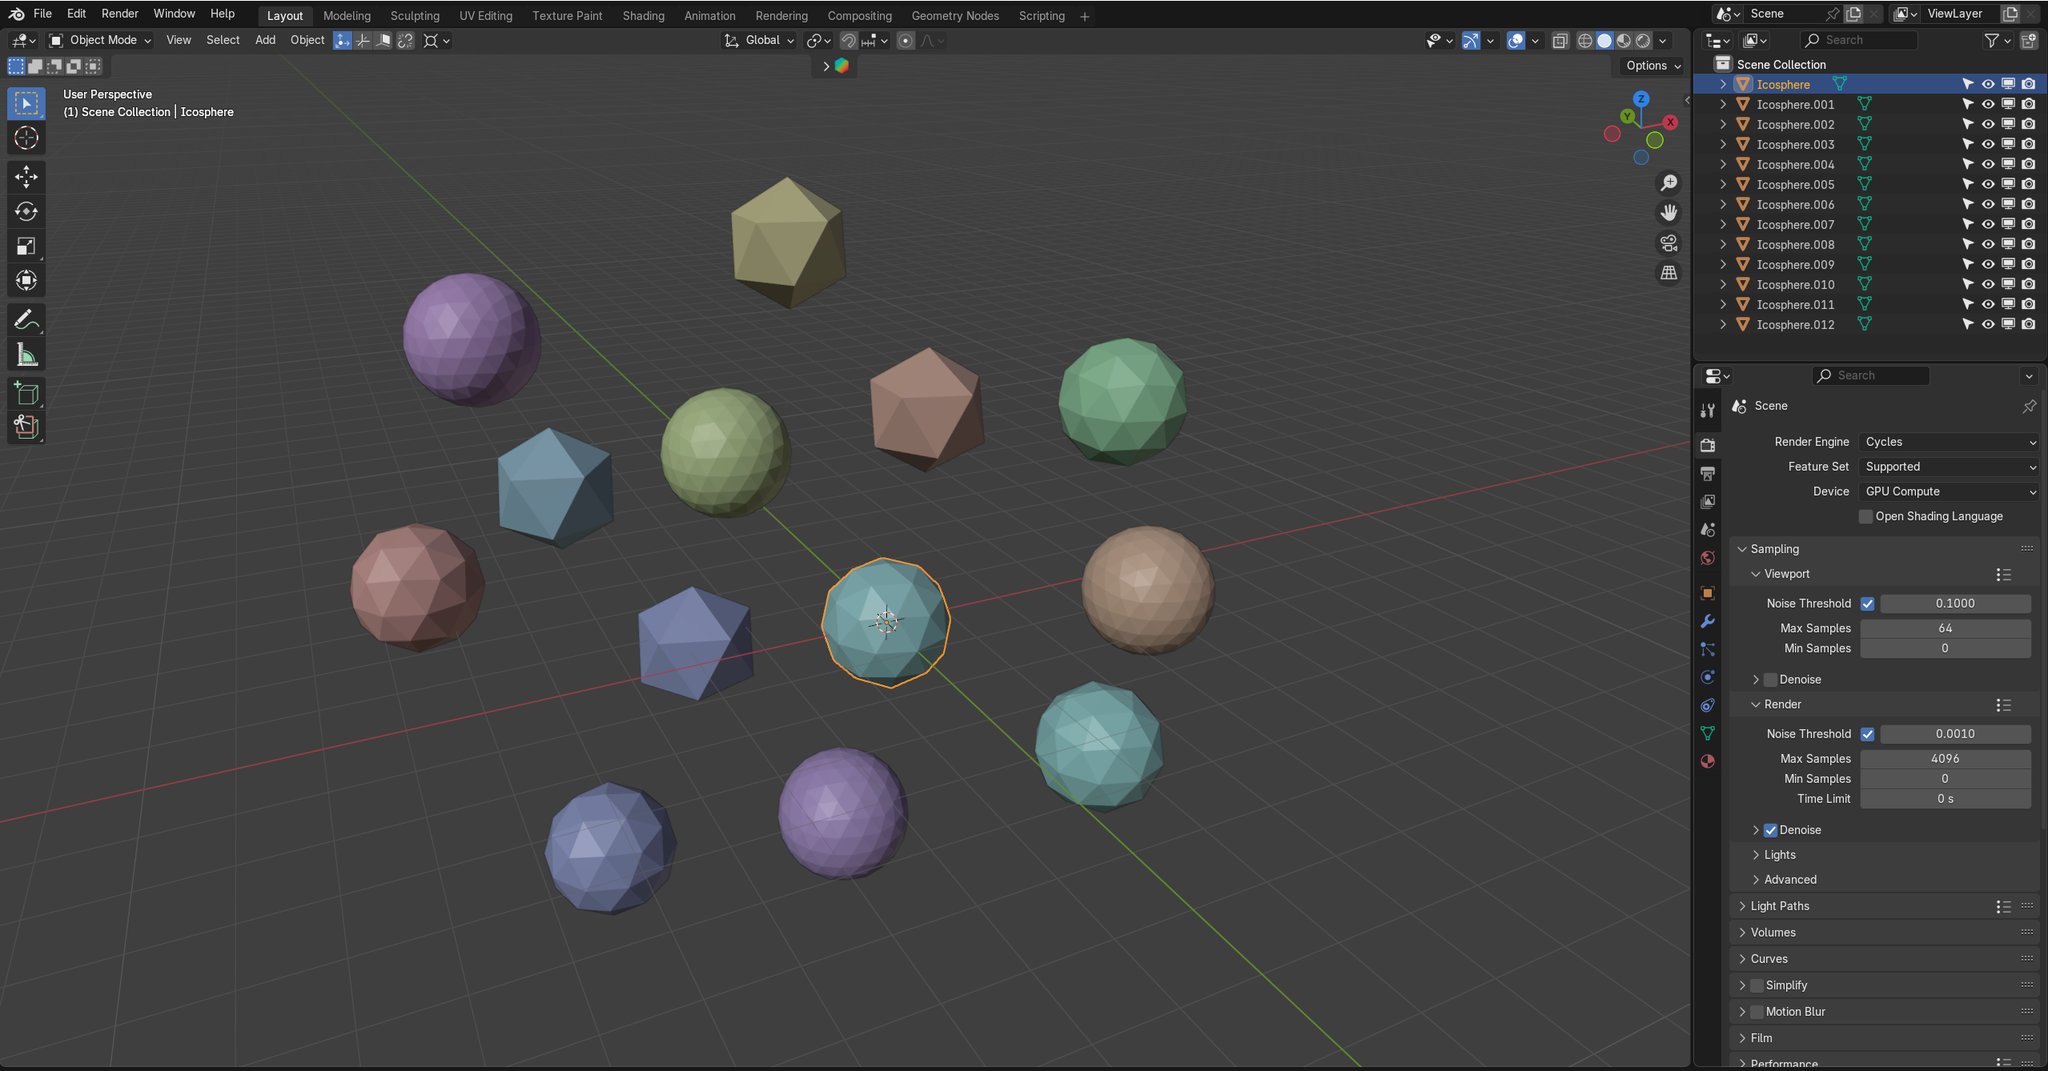Image resolution: width=2048 pixels, height=1071 pixels.
Task: Switch to wireframe shading mode icon
Action: tap(1586, 40)
